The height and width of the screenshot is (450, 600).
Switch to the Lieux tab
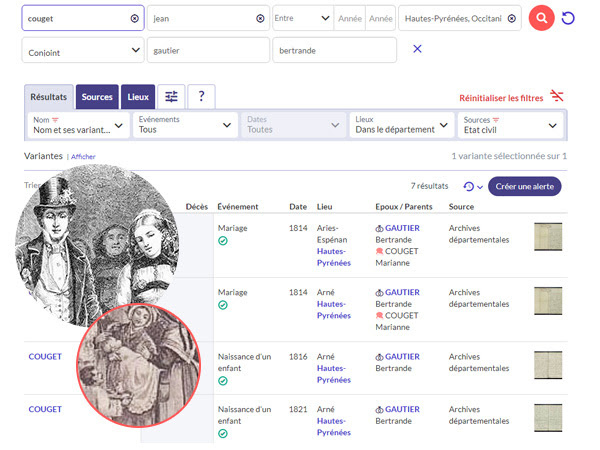pos(139,96)
